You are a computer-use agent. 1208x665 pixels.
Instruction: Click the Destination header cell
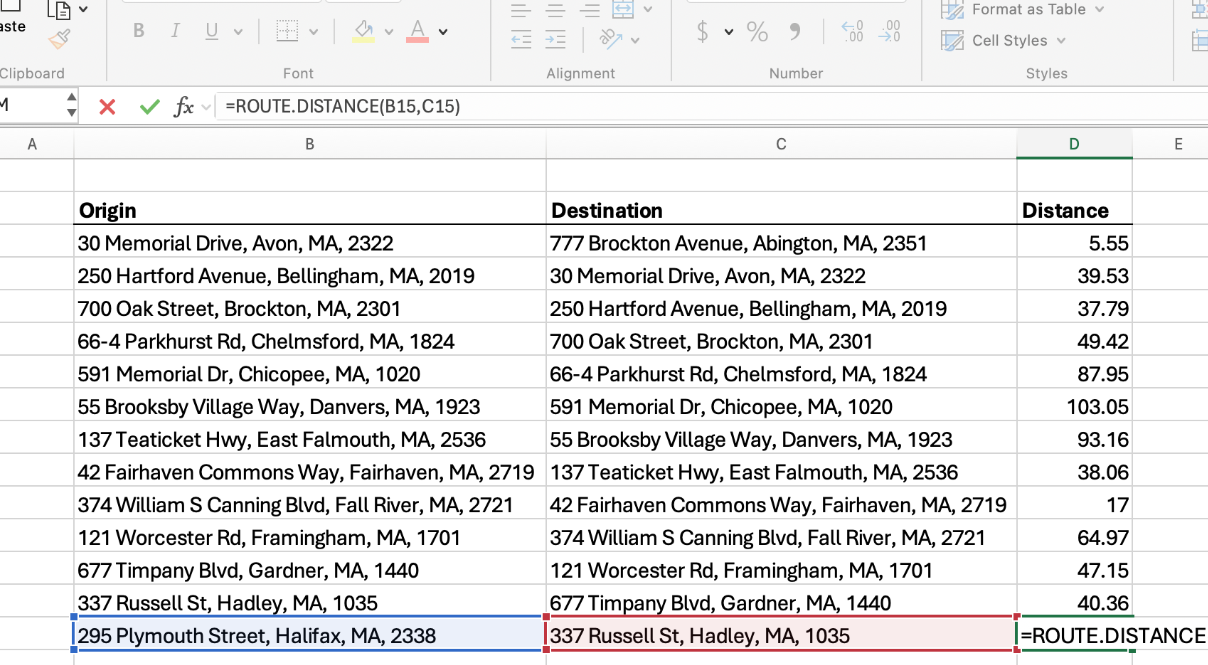781,210
